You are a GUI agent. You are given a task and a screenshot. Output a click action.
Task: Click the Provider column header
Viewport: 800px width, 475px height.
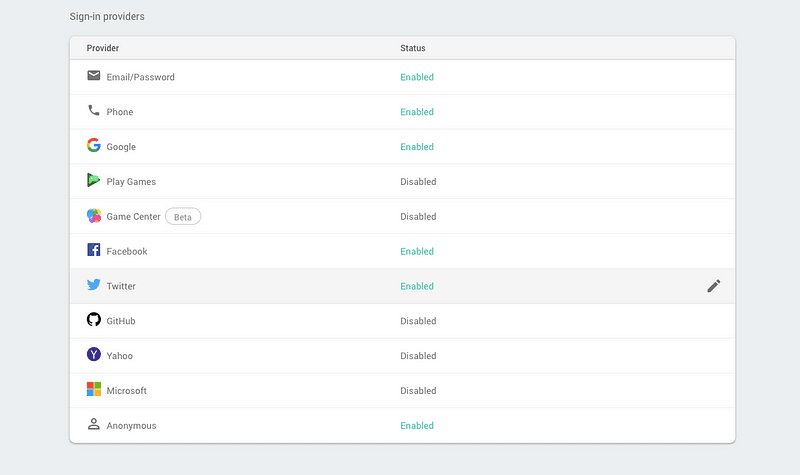pyautogui.click(x=103, y=48)
